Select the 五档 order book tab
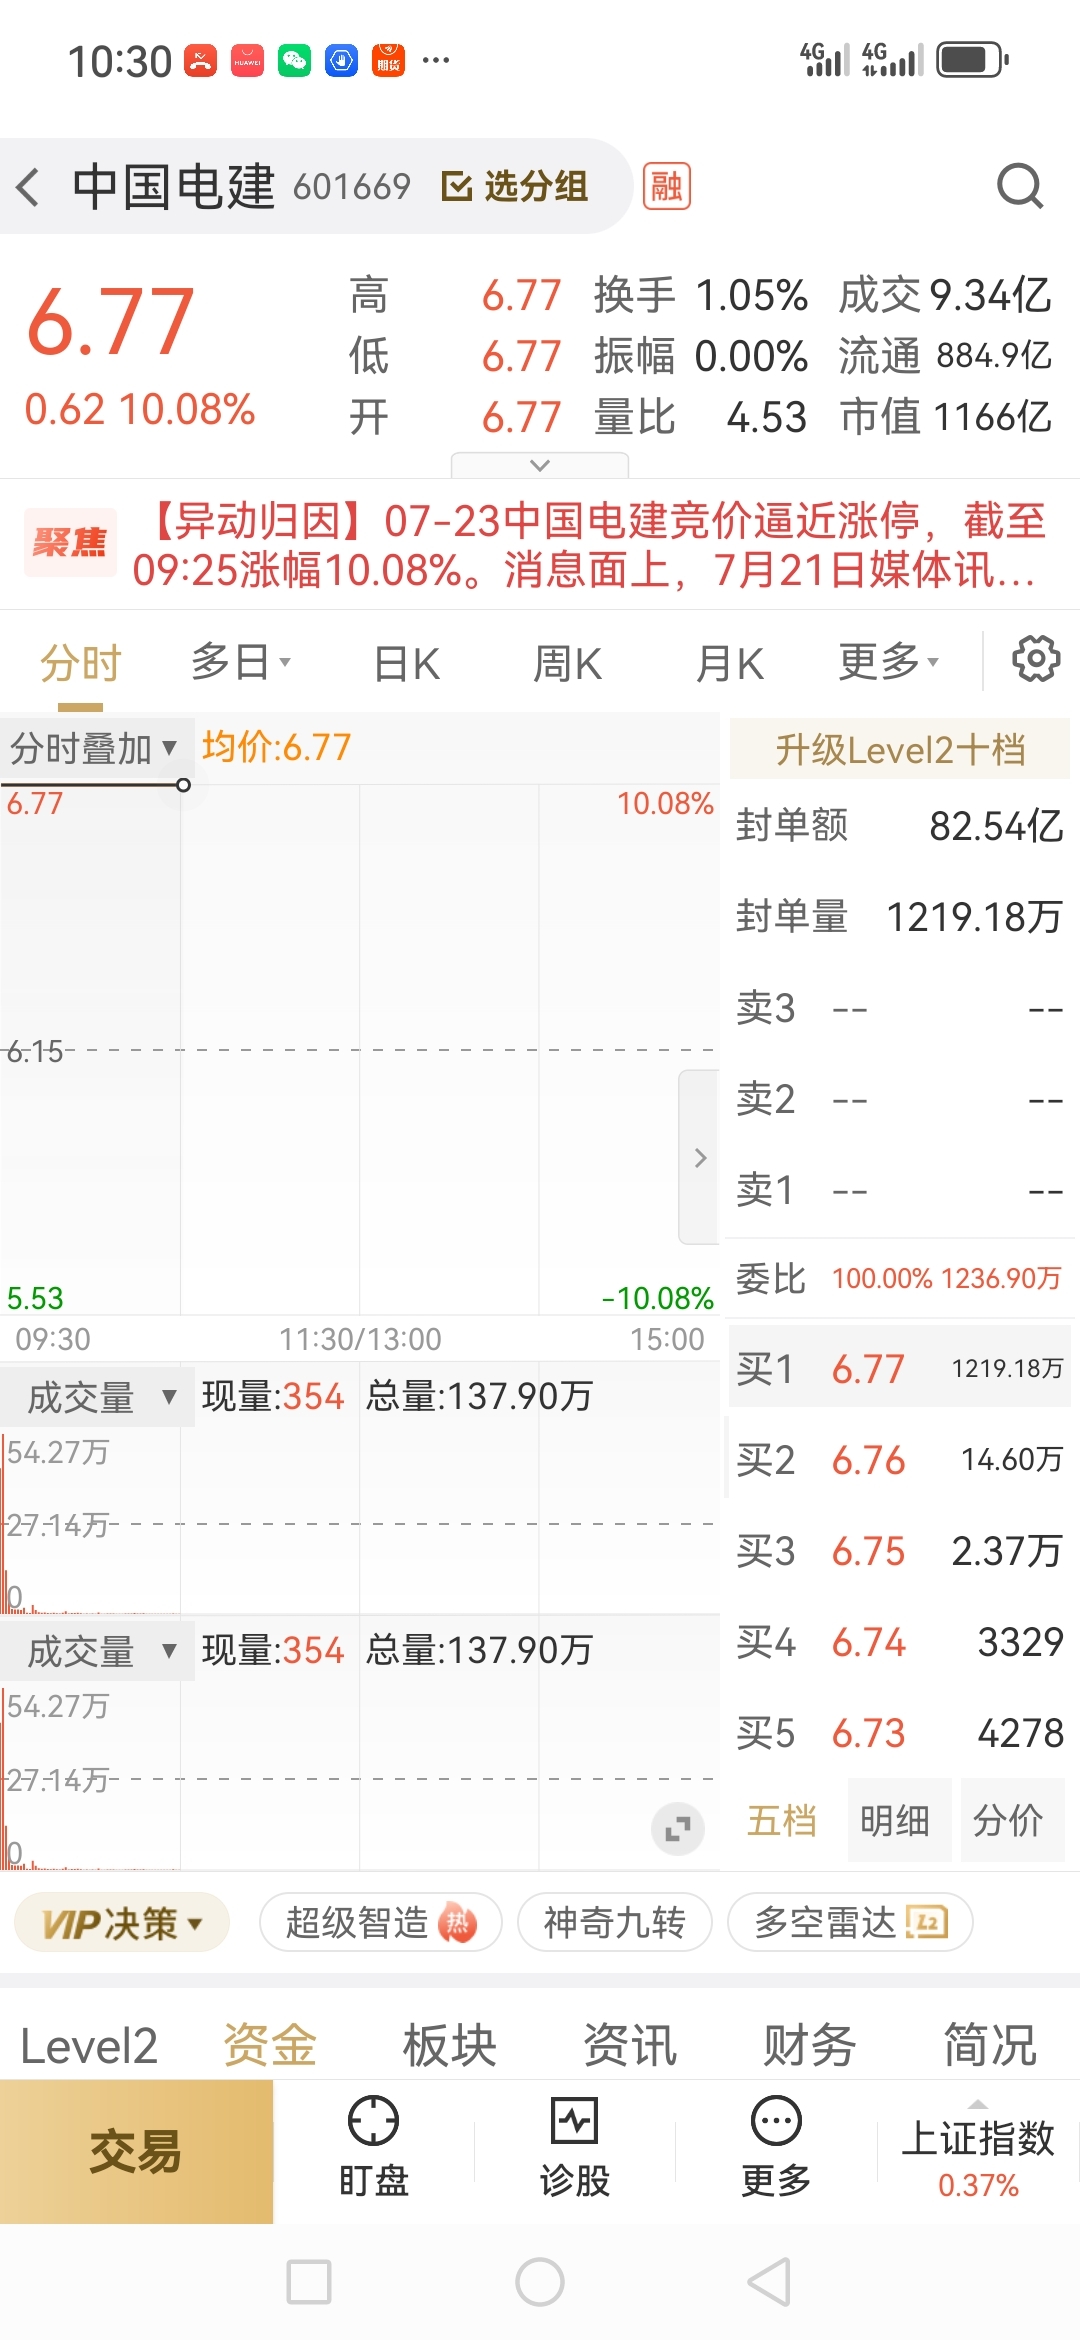The image size is (1080, 2340). 782,1820
